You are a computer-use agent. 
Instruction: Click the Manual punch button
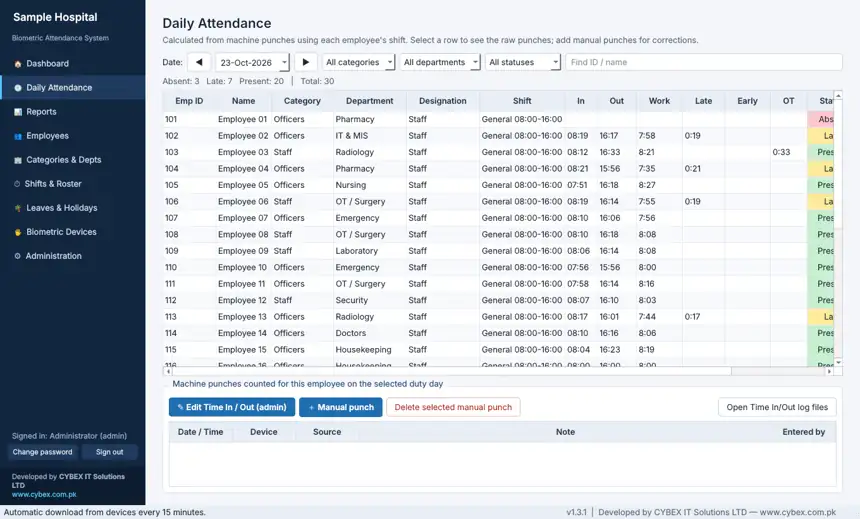click(341, 407)
